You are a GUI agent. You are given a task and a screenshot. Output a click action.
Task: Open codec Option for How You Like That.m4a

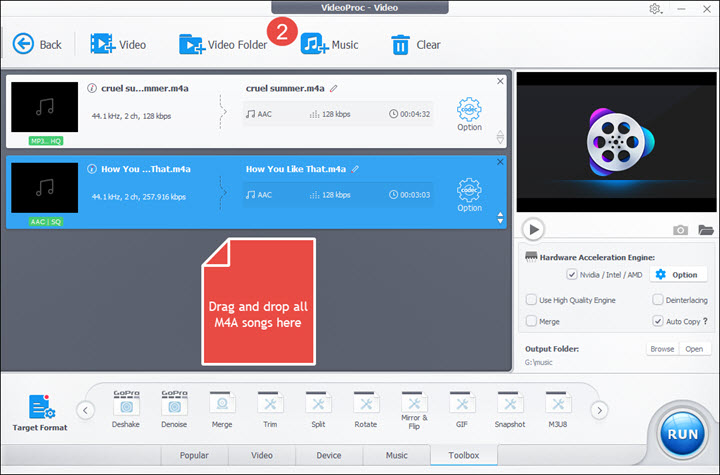tap(469, 195)
